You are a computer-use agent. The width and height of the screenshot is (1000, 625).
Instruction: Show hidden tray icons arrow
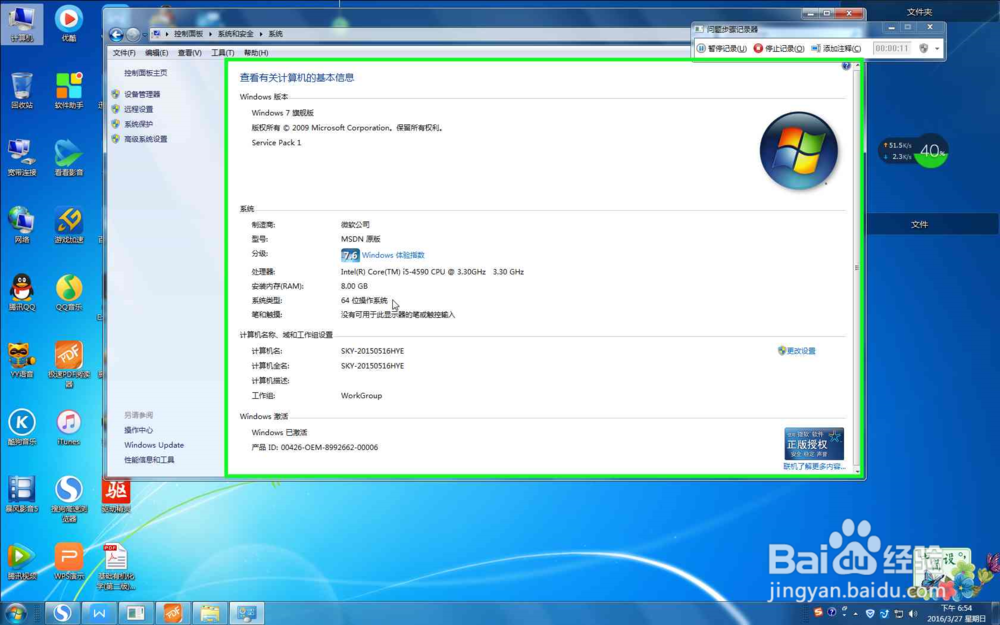(x=855, y=614)
